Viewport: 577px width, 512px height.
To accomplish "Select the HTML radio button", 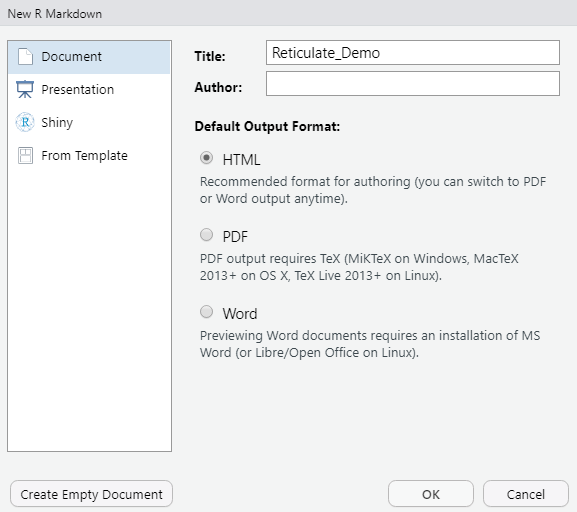I will click(206, 158).
